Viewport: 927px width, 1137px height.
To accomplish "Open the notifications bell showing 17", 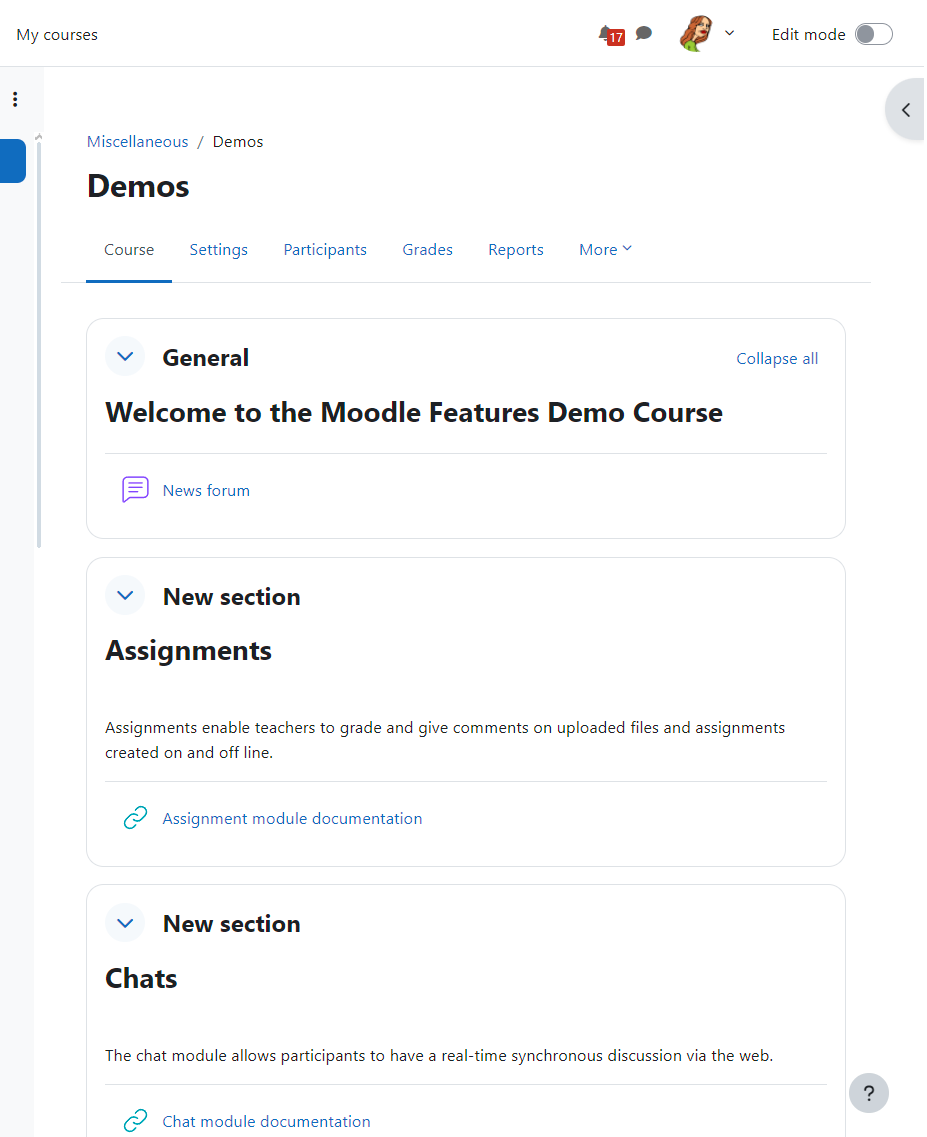I will point(611,34).
